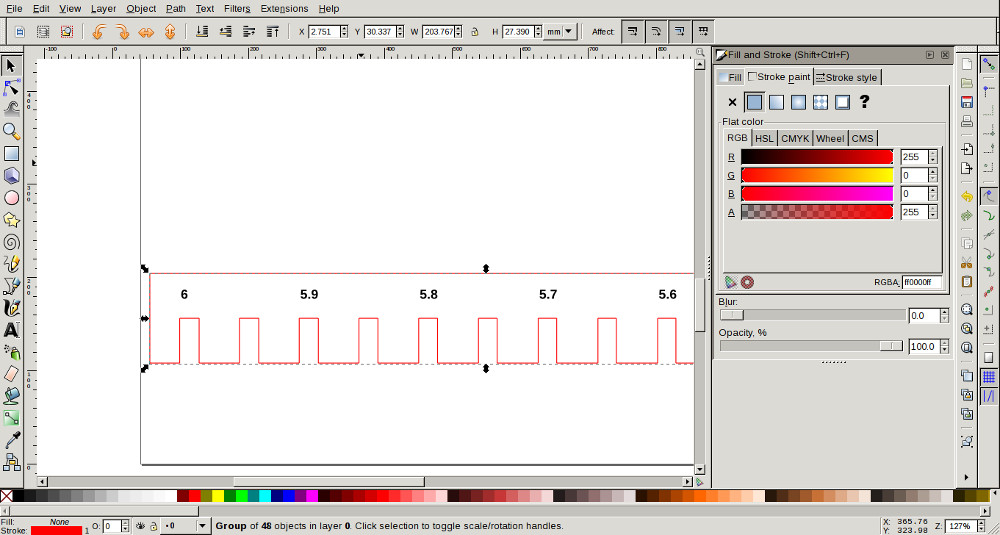The width and height of the screenshot is (1000, 535).
Task: Switch to the HSL color tab
Action: [x=763, y=138]
